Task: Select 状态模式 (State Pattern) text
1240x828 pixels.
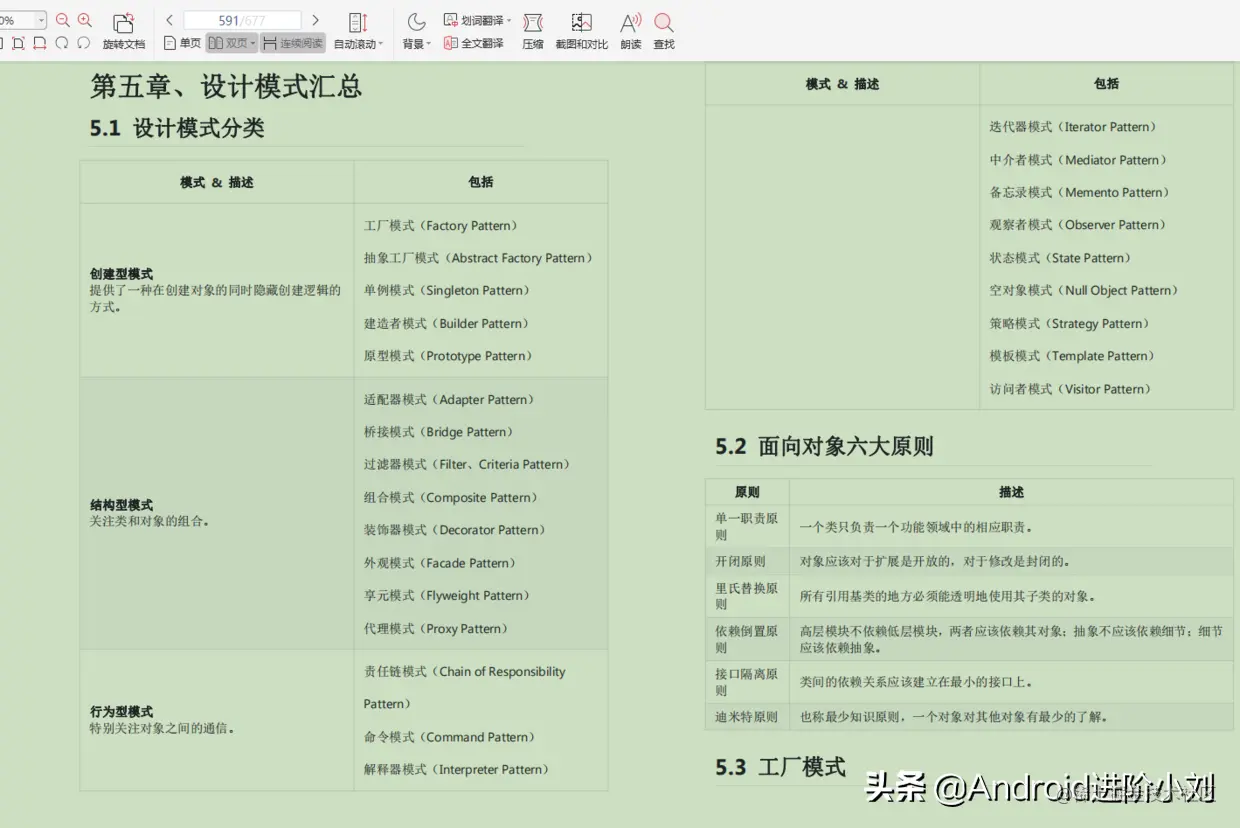Action: (1061, 258)
